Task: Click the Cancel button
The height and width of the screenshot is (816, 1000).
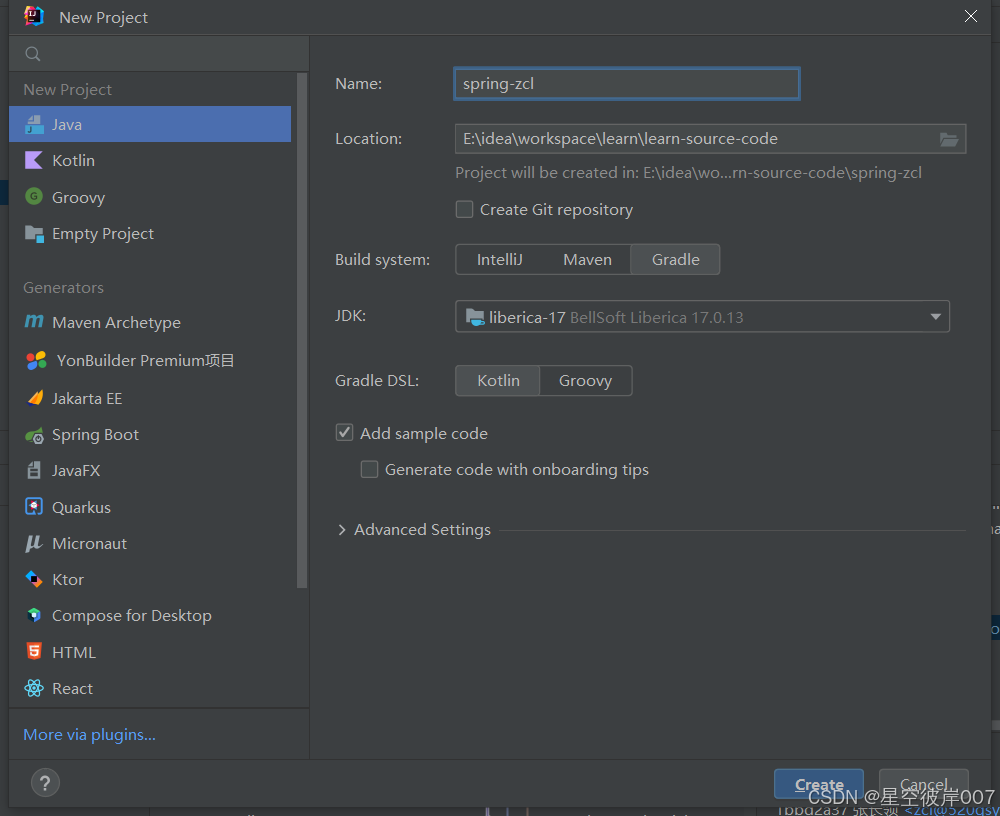Action: (x=923, y=784)
